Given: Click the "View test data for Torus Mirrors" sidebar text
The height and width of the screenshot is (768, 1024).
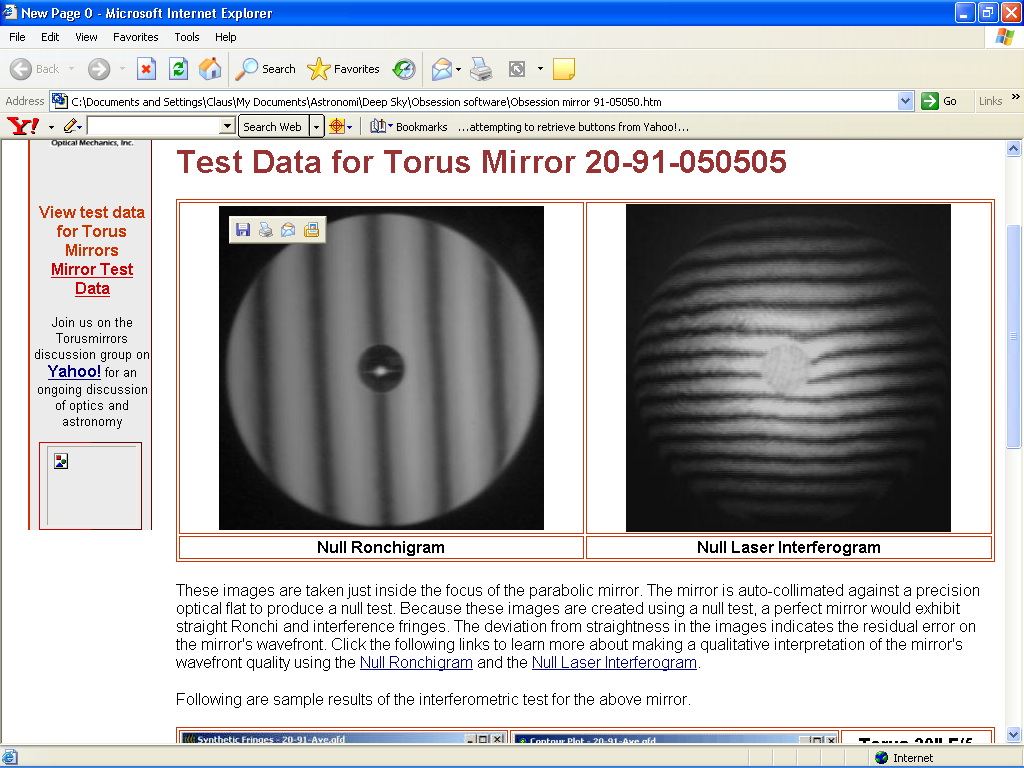Looking at the screenshot, I should 91,231.
